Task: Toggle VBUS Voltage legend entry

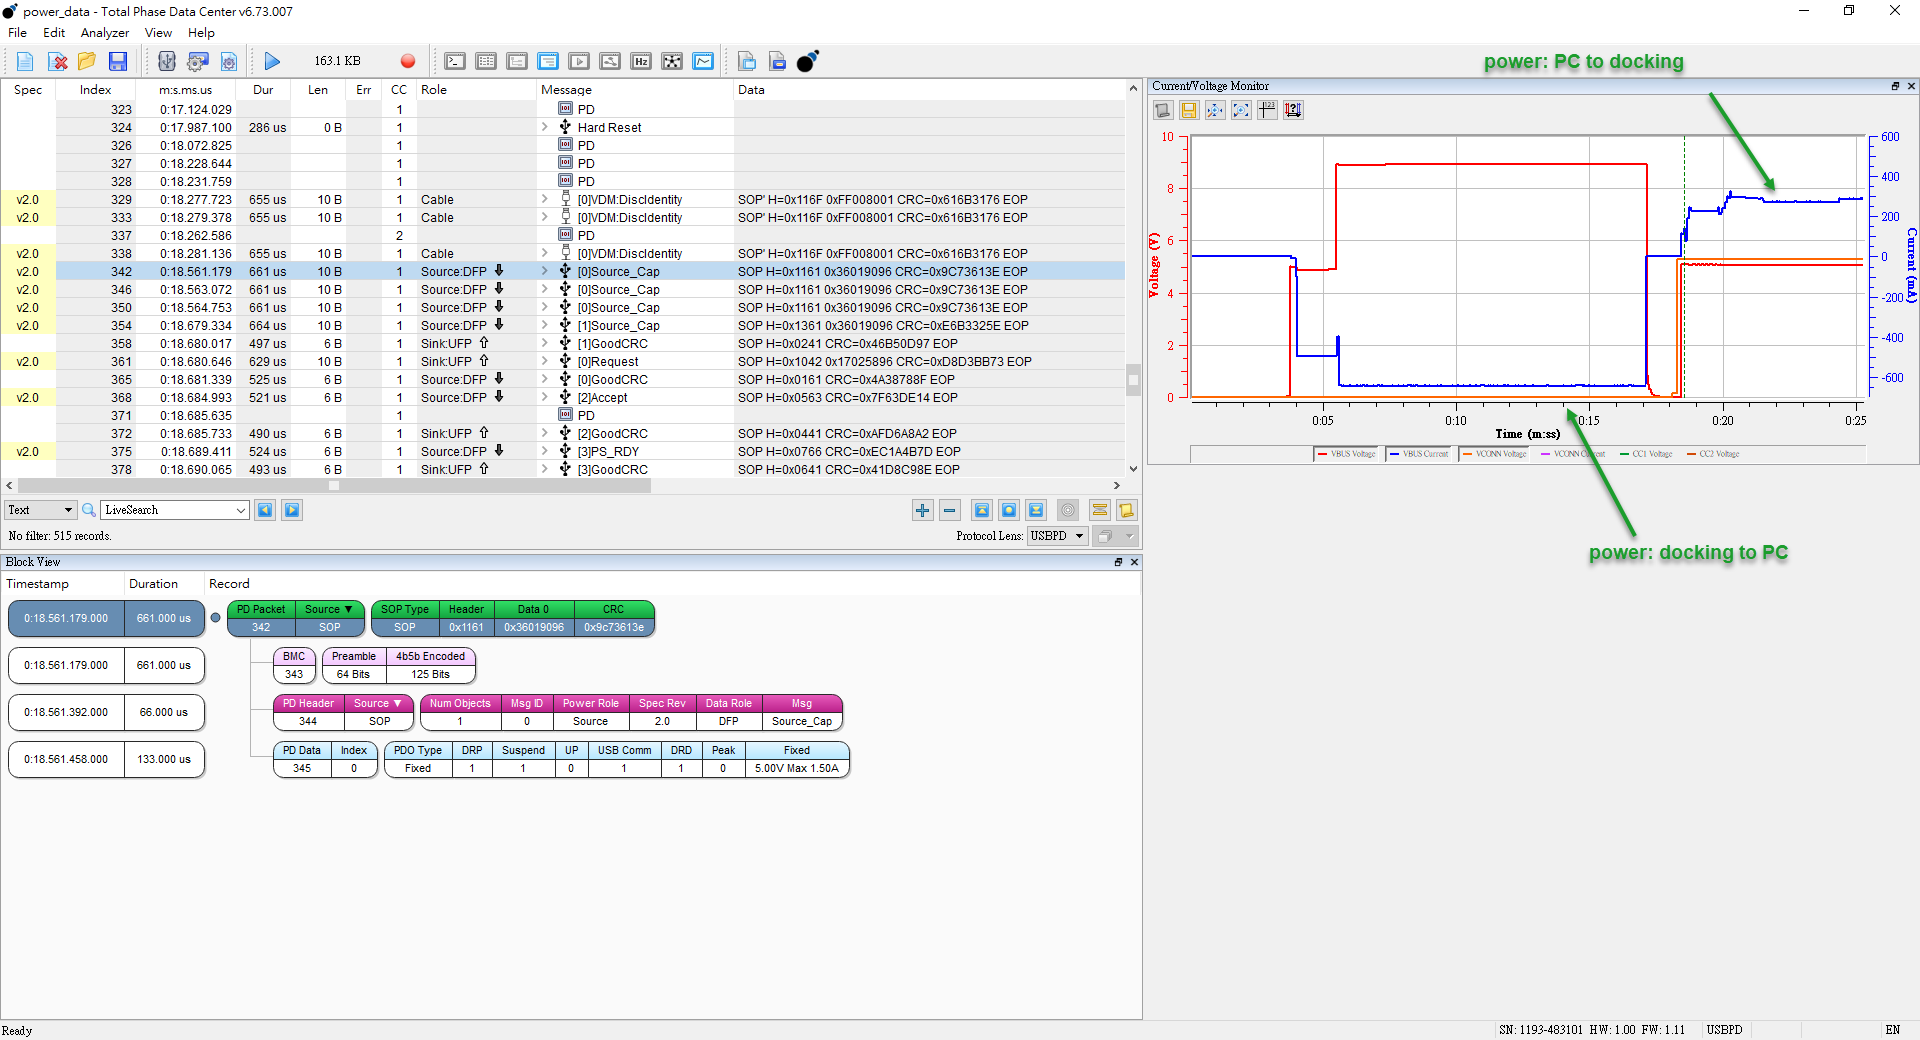Action: (x=1346, y=454)
